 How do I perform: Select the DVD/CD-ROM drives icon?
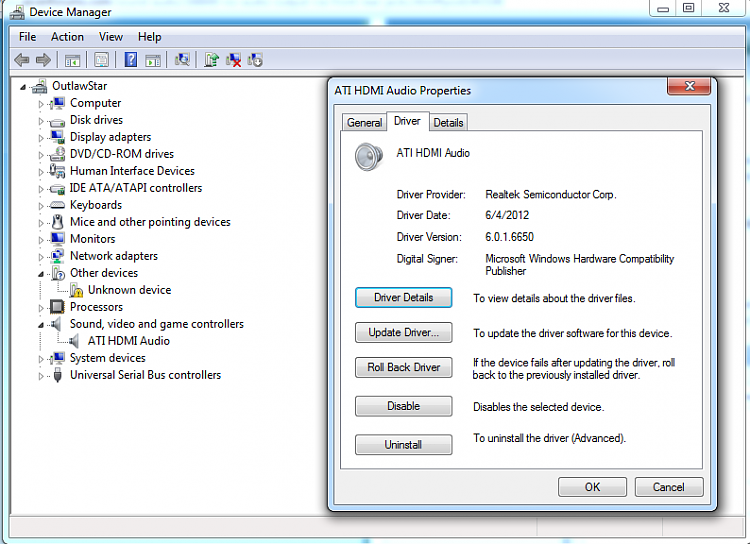(x=57, y=154)
